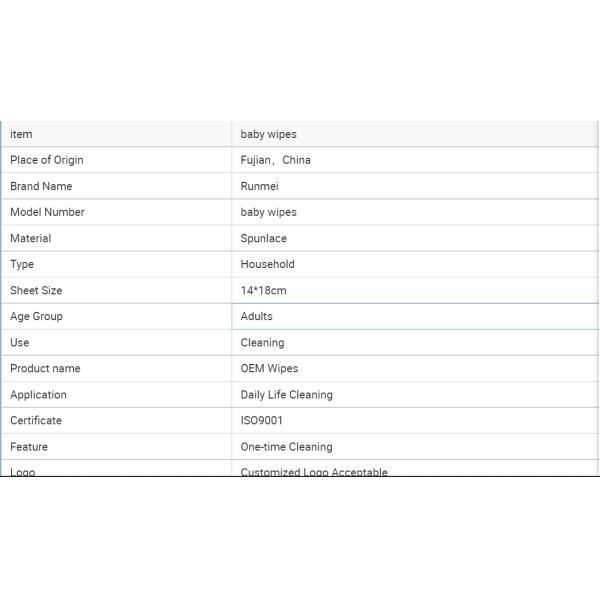This screenshot has width=600, height=600.
Task: Click the 'Cleaning' use value
Action: [x=262, y=342]
